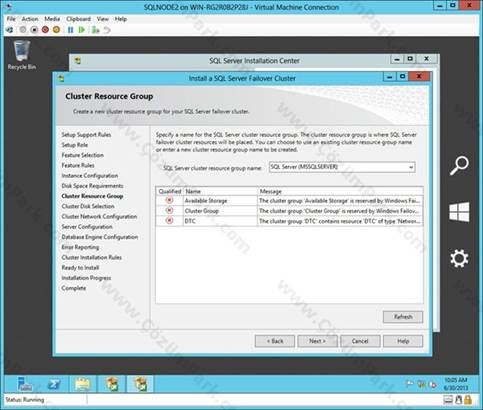
Task: Open Server Manager from the taskbar
Action: (25, 384)
